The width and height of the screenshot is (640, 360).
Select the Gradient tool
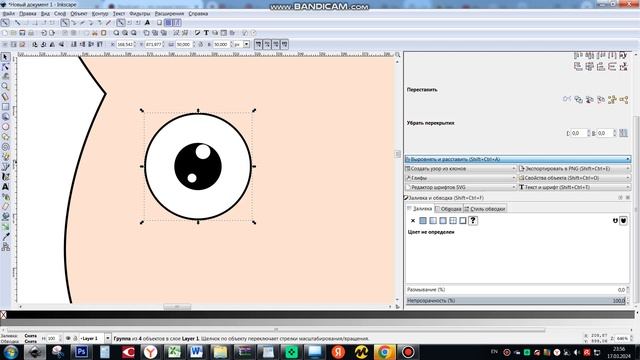(x=5, y=227)
